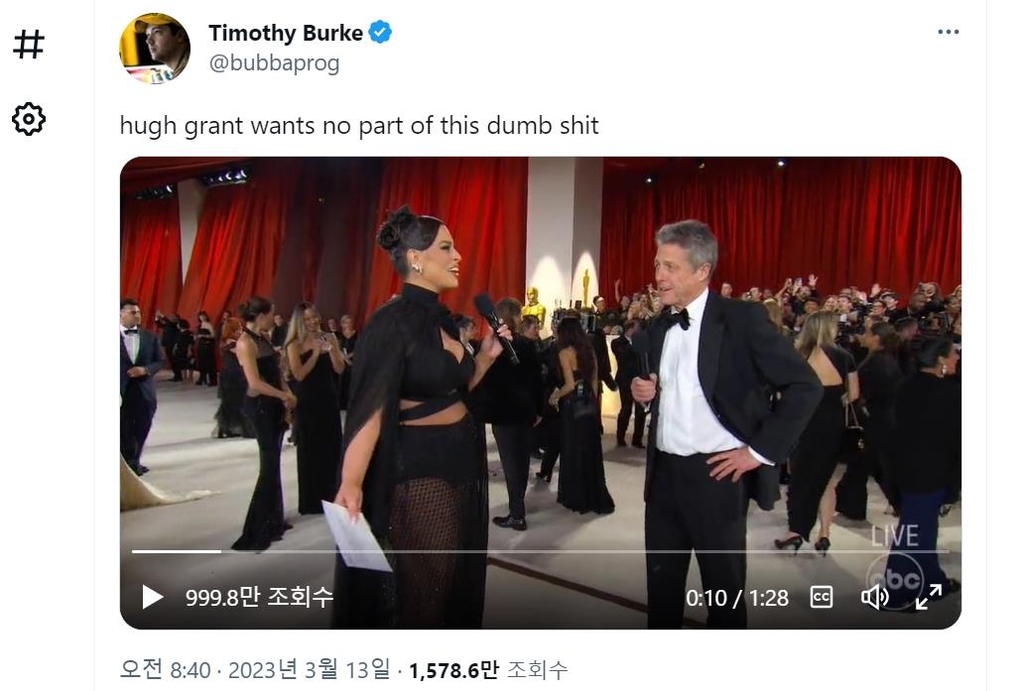
Task: Open the tweet's three-dot more menu
Action: click(x=948, y=31)
